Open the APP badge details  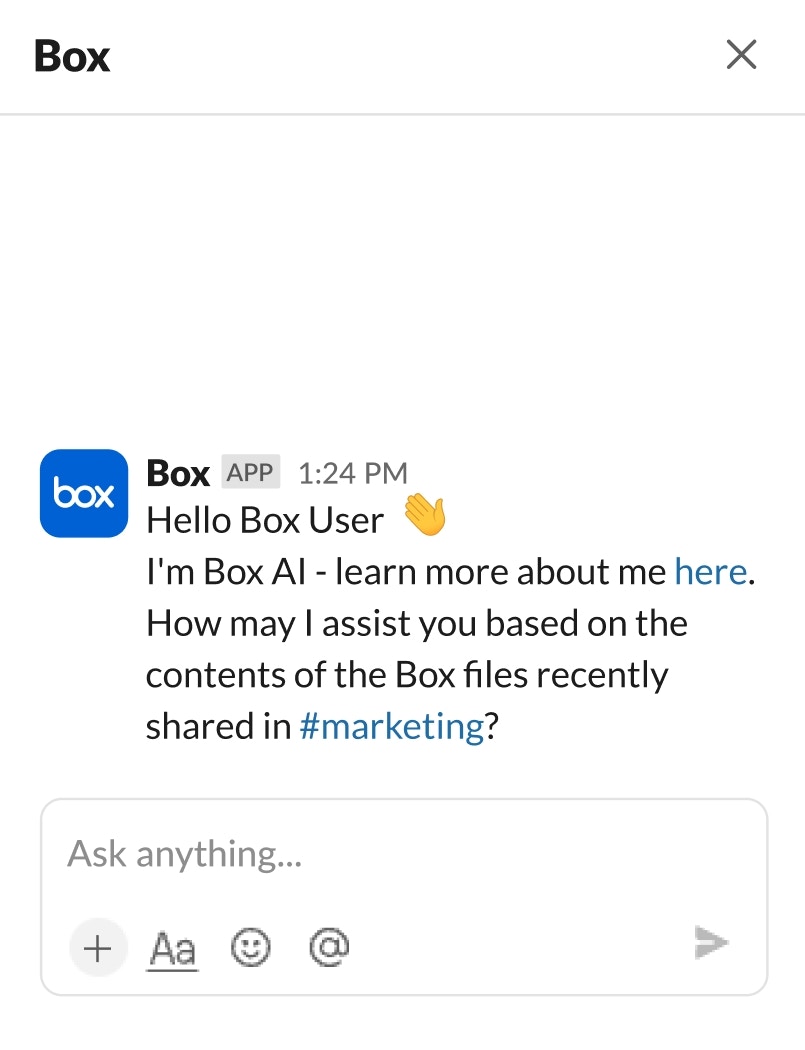tap(250, 472)
